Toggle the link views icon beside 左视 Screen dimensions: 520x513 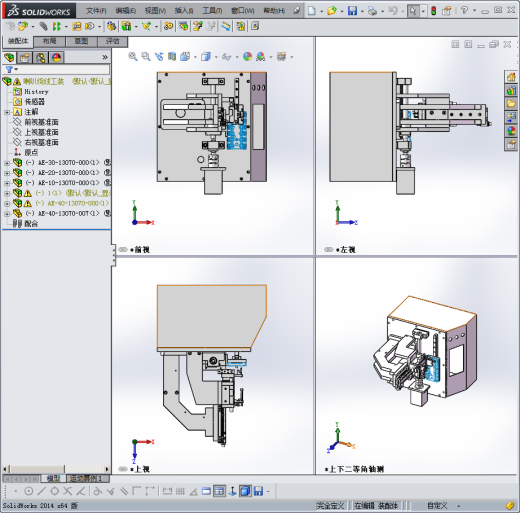coord(329,249)
